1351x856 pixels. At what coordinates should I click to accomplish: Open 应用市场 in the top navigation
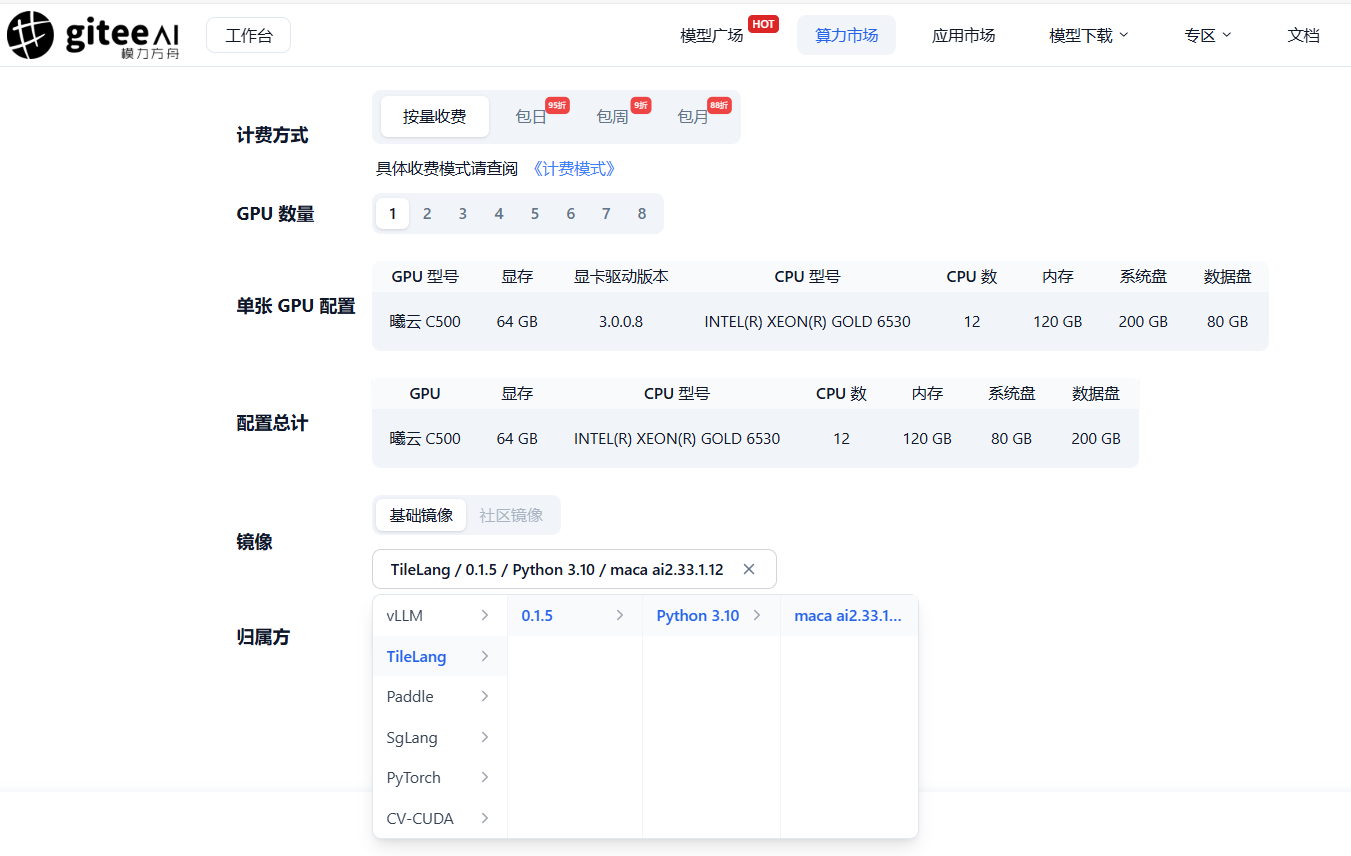pyautogui.click(x=963, y=35)
